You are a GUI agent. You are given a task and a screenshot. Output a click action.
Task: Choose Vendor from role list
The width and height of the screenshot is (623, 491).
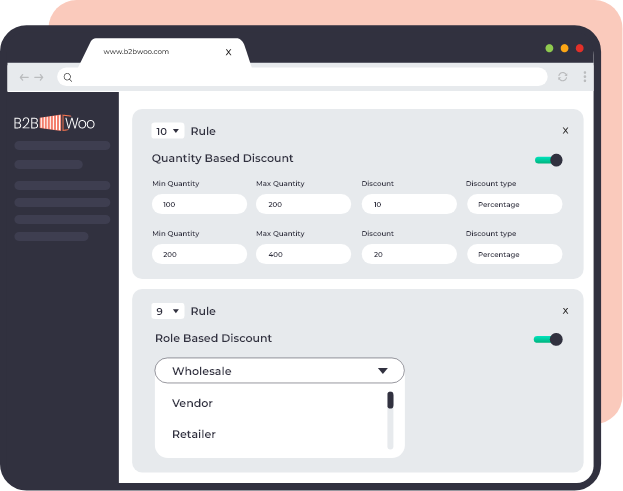(x=192, y=403)
